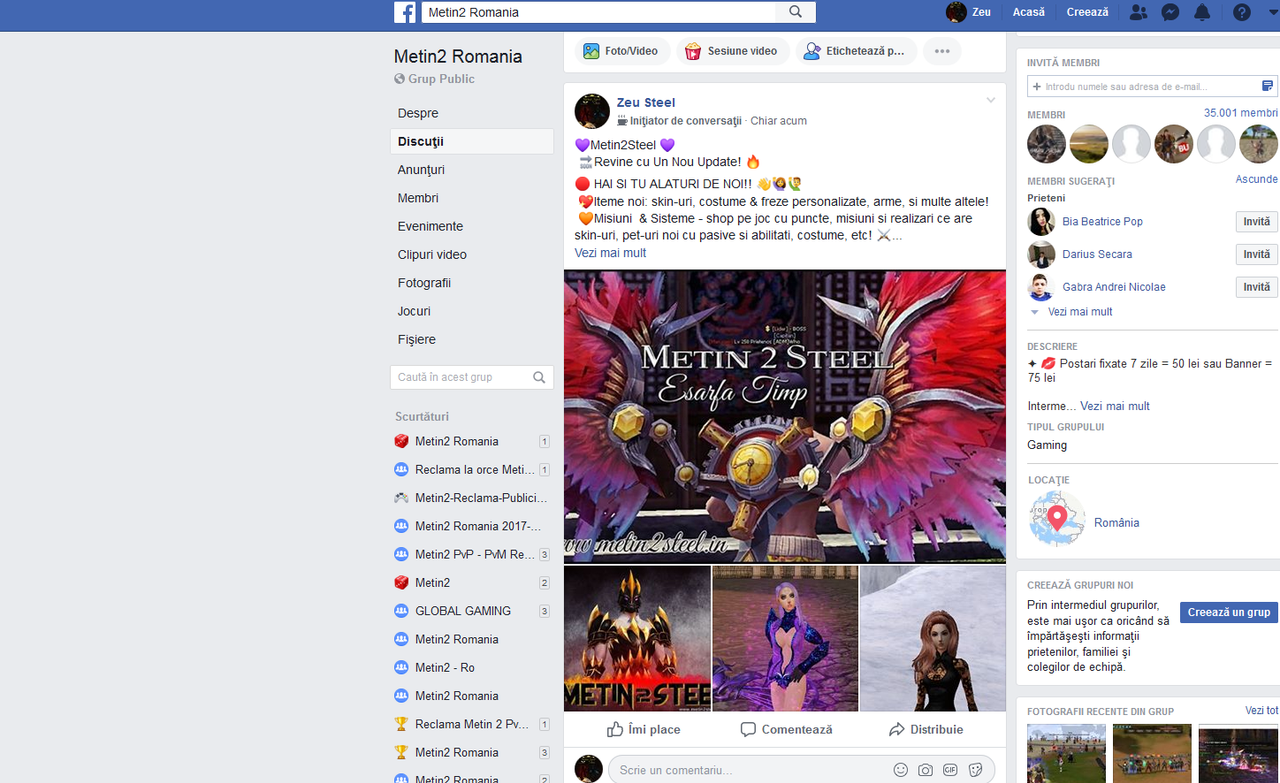Start a post with Foto/Video
This screenshot has width=1280, height=783.
(x=621, y=49)
